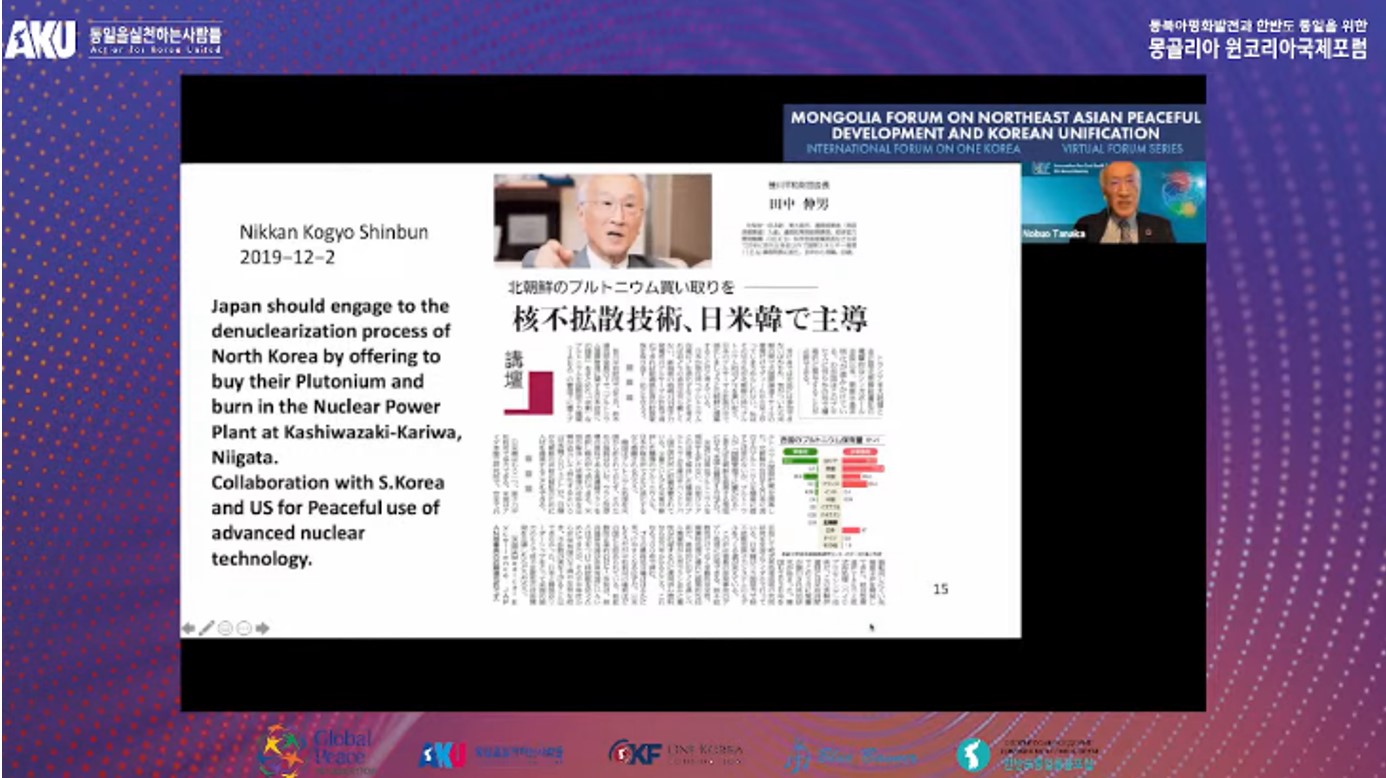Open the three-dots slideshow options icon
Viewport: 1386px width, 778px height.
[x=244, y=628]
